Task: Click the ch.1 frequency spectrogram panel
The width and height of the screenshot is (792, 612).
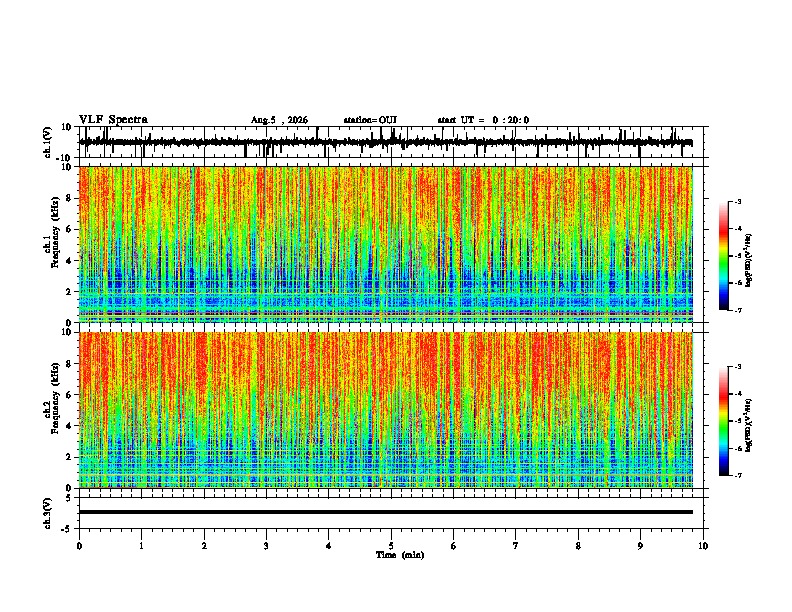Action: pyautogui.click(x=386, y=244)
